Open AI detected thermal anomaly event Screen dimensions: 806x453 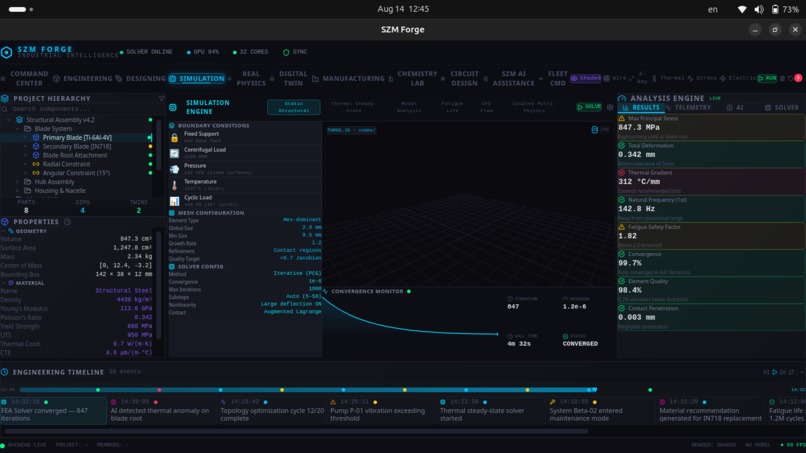pos(162,410)
